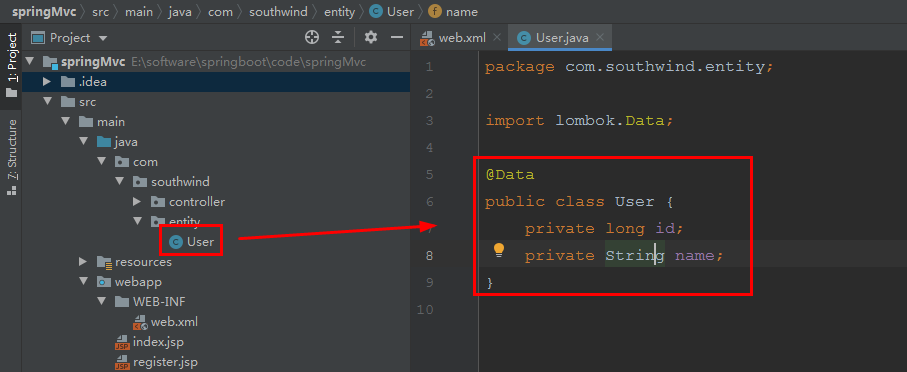The height and width of the screenshot is (372, 907).
Task: Click src in the breadcrumb bar
Action: click(100, 12)
